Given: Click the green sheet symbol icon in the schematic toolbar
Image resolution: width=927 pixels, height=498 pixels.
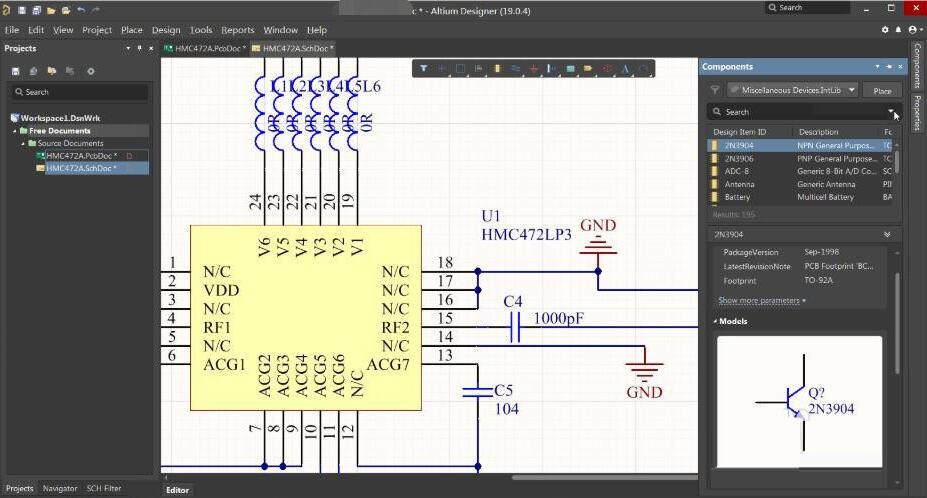Looking at the screenshot, I should click(570, 69).
